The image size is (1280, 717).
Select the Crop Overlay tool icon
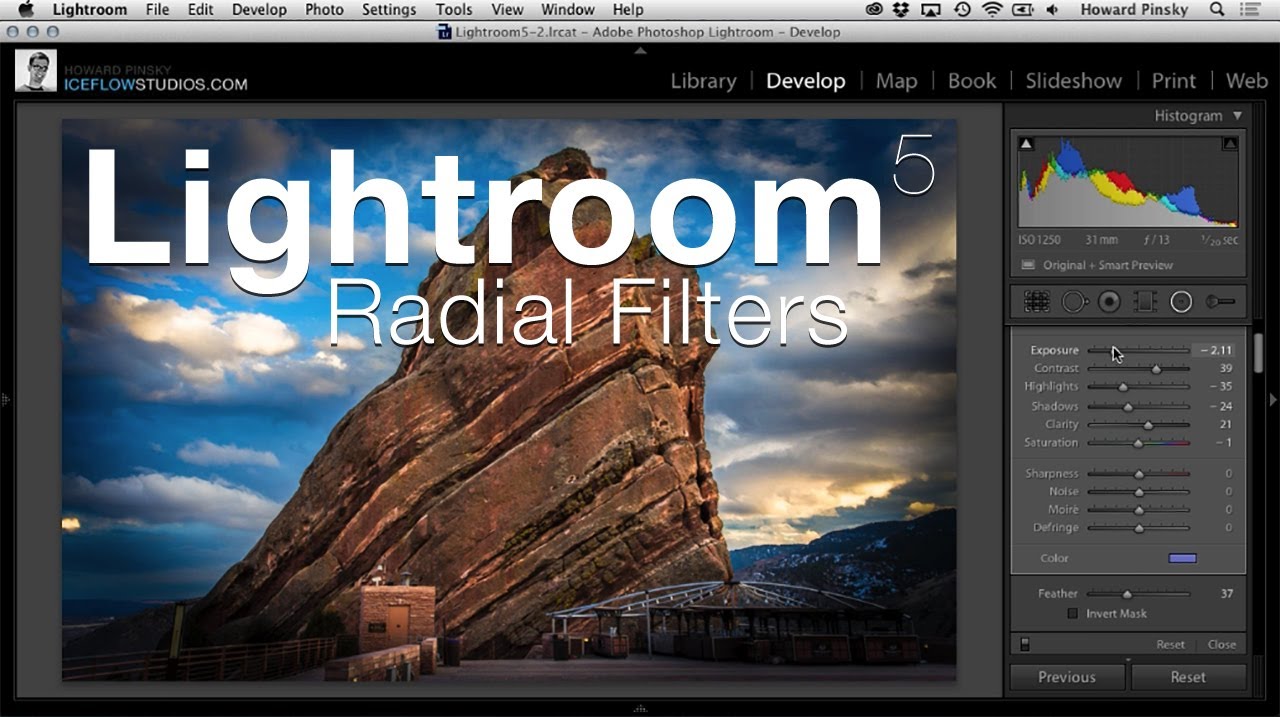(x=1036, y=301)
